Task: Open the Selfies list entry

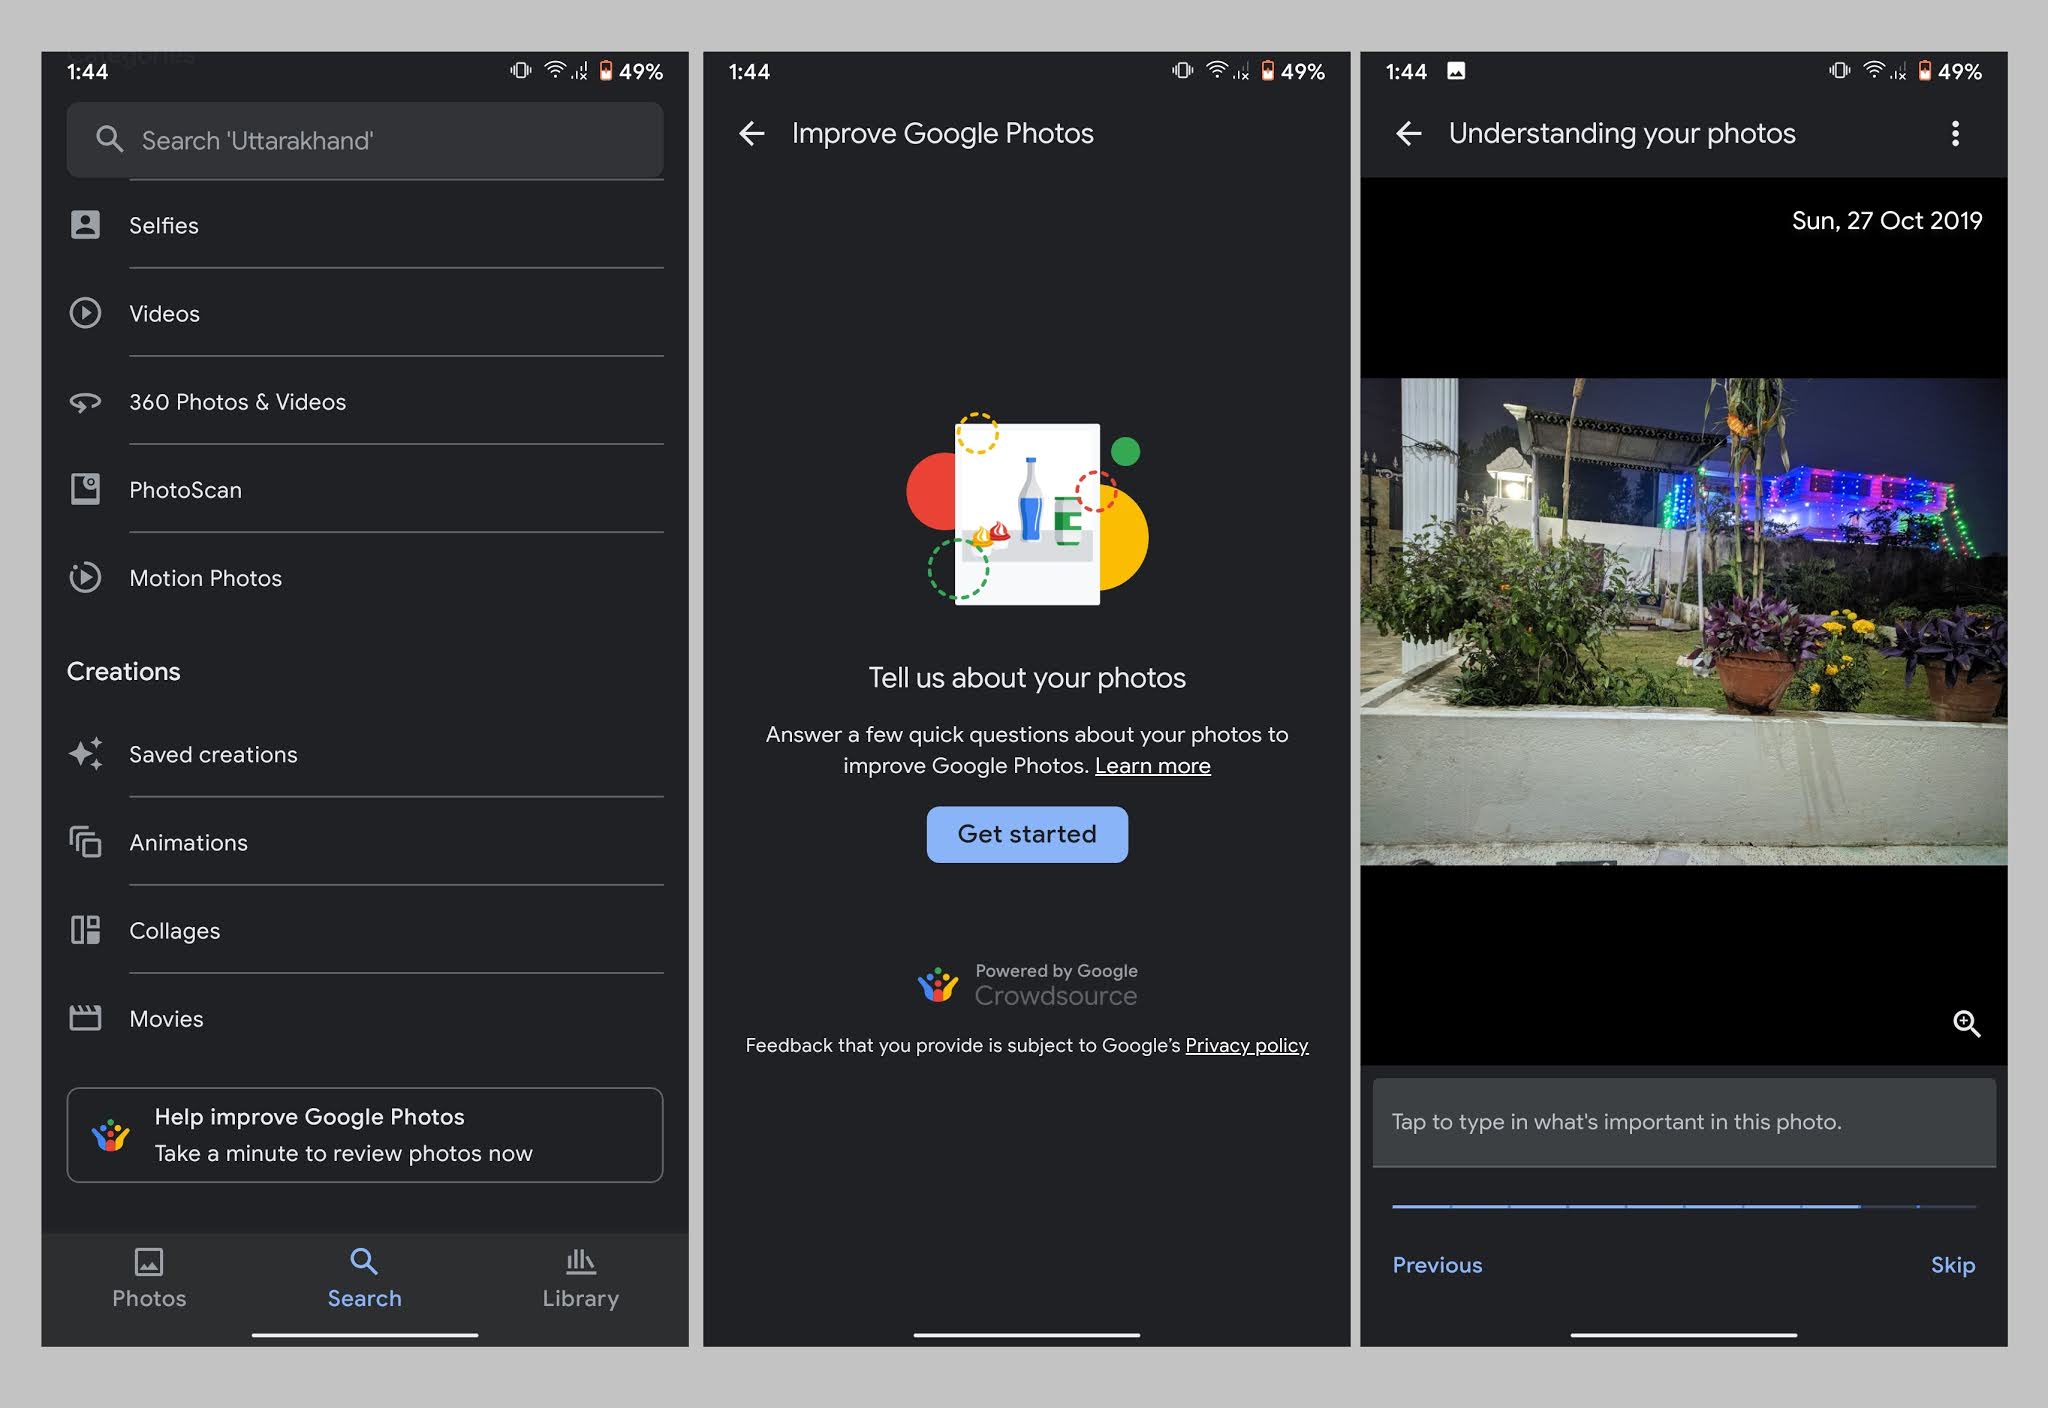Action: click(365, 225)
